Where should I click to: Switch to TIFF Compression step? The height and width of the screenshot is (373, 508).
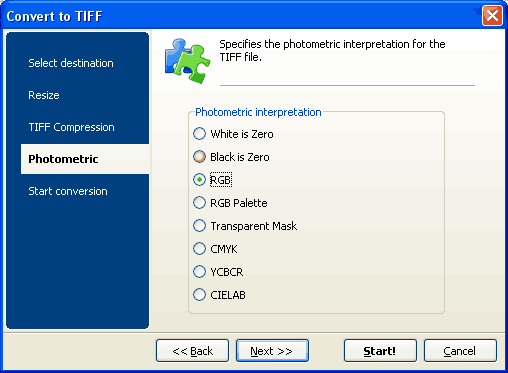(x=71, y=127)
